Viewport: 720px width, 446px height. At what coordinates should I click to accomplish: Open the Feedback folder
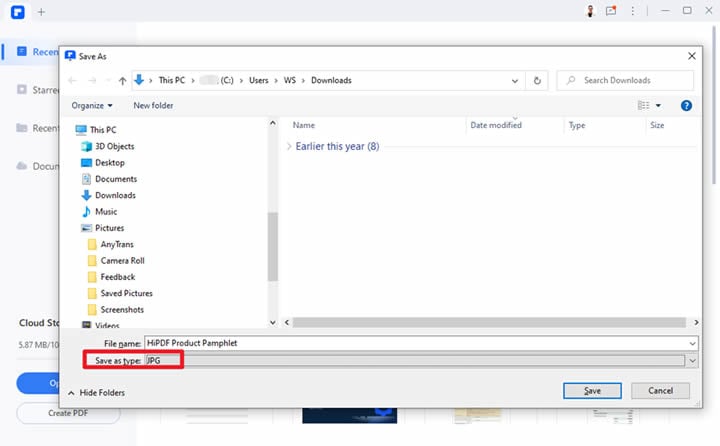[x=112, y=277]
